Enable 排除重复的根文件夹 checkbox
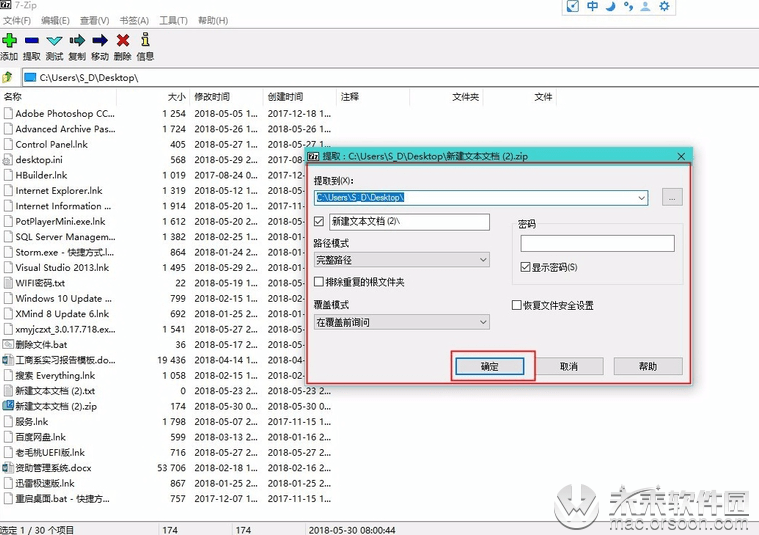Screen dimensions: 759x535 click(x=320, y=282)
